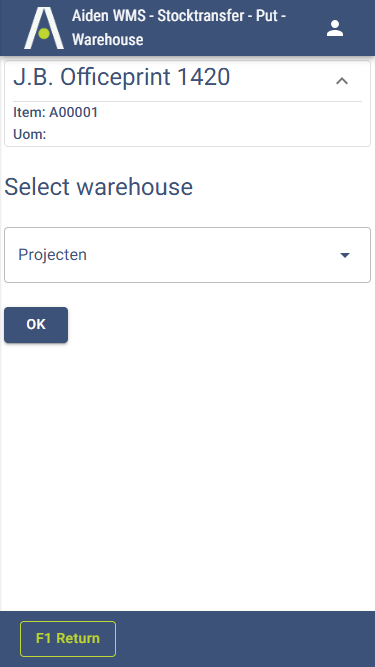Click the Projecten selected value text
Viewport: 375px width, 667px height.
[53, 254]
